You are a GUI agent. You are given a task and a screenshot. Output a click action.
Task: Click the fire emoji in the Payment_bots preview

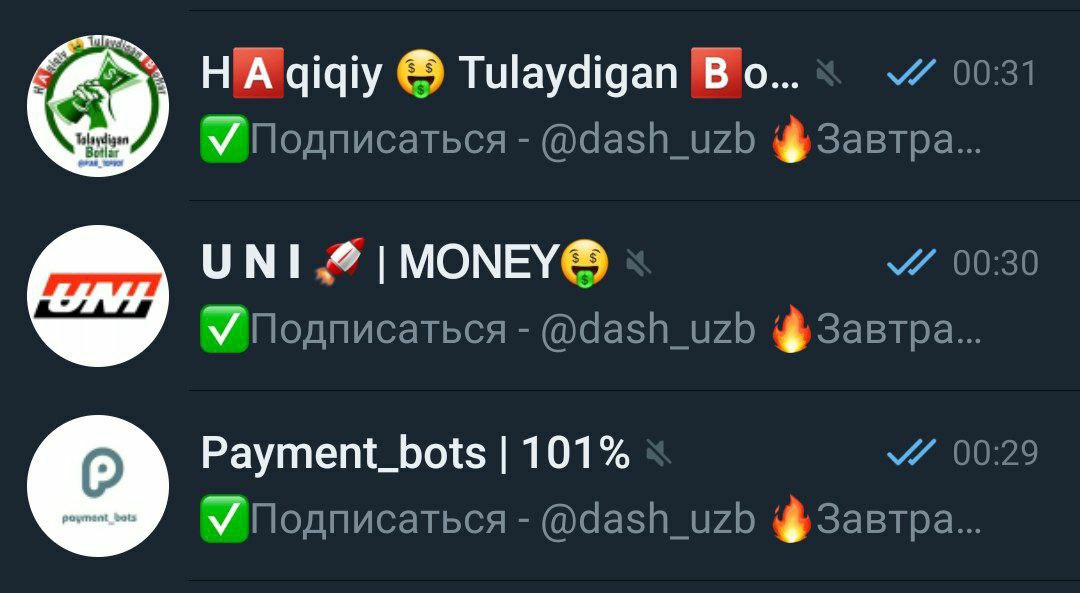point(791,518)
